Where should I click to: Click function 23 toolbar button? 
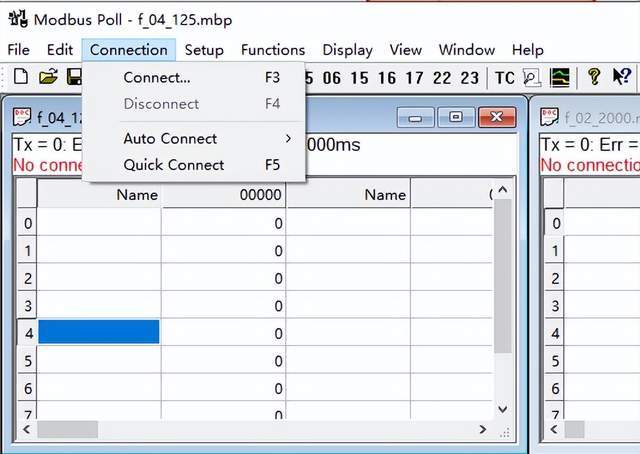(x=469, y=78)
